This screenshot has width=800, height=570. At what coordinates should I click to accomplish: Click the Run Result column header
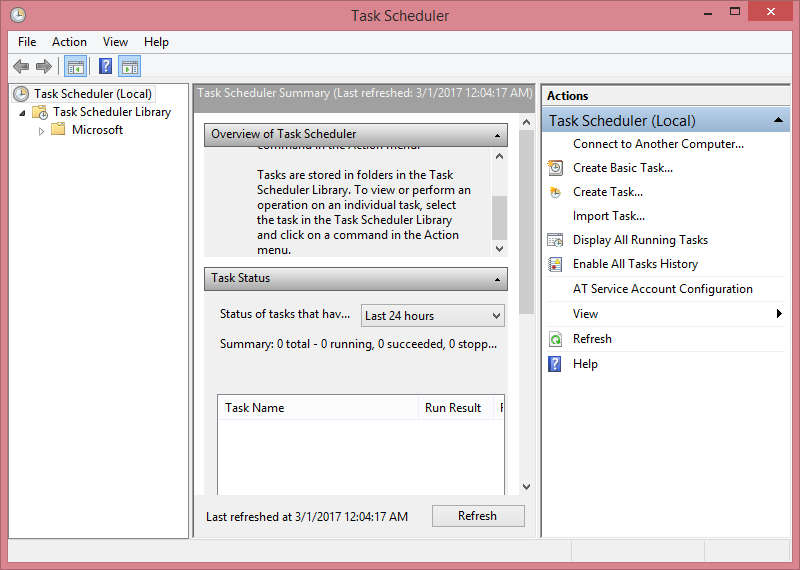click(x=456, y=408)
